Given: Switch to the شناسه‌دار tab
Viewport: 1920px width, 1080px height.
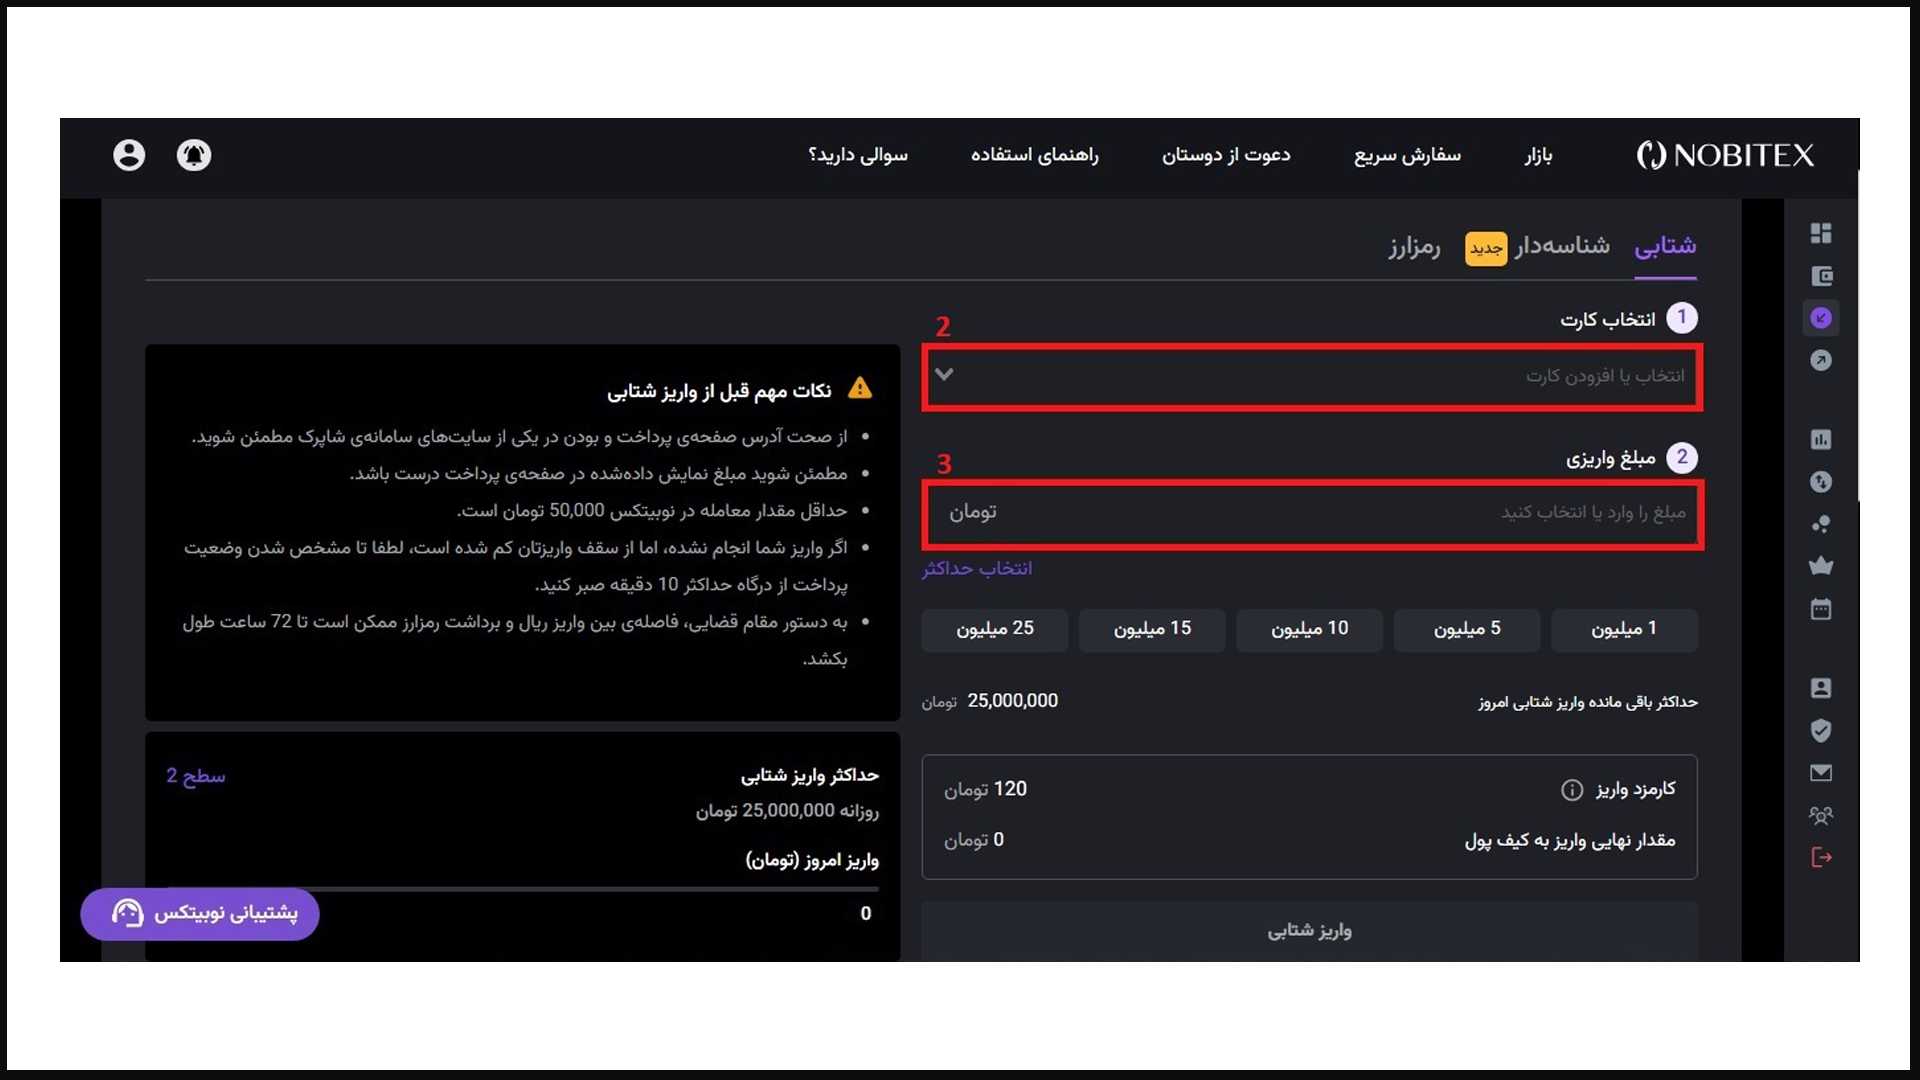Looking at the screenshot, I should click(x=1562, y=246).
